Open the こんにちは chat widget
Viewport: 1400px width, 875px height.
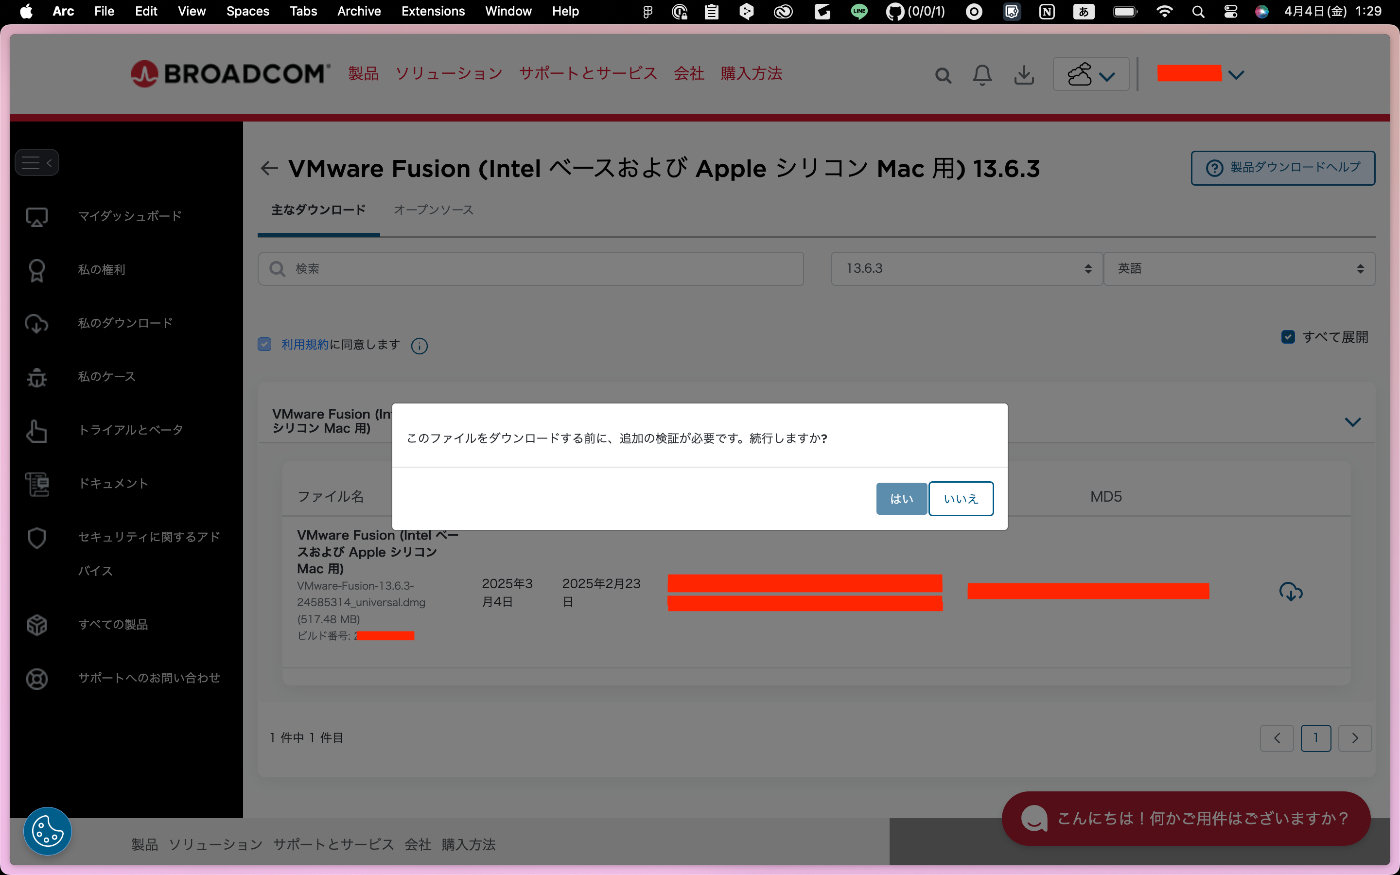[1186, 819]
